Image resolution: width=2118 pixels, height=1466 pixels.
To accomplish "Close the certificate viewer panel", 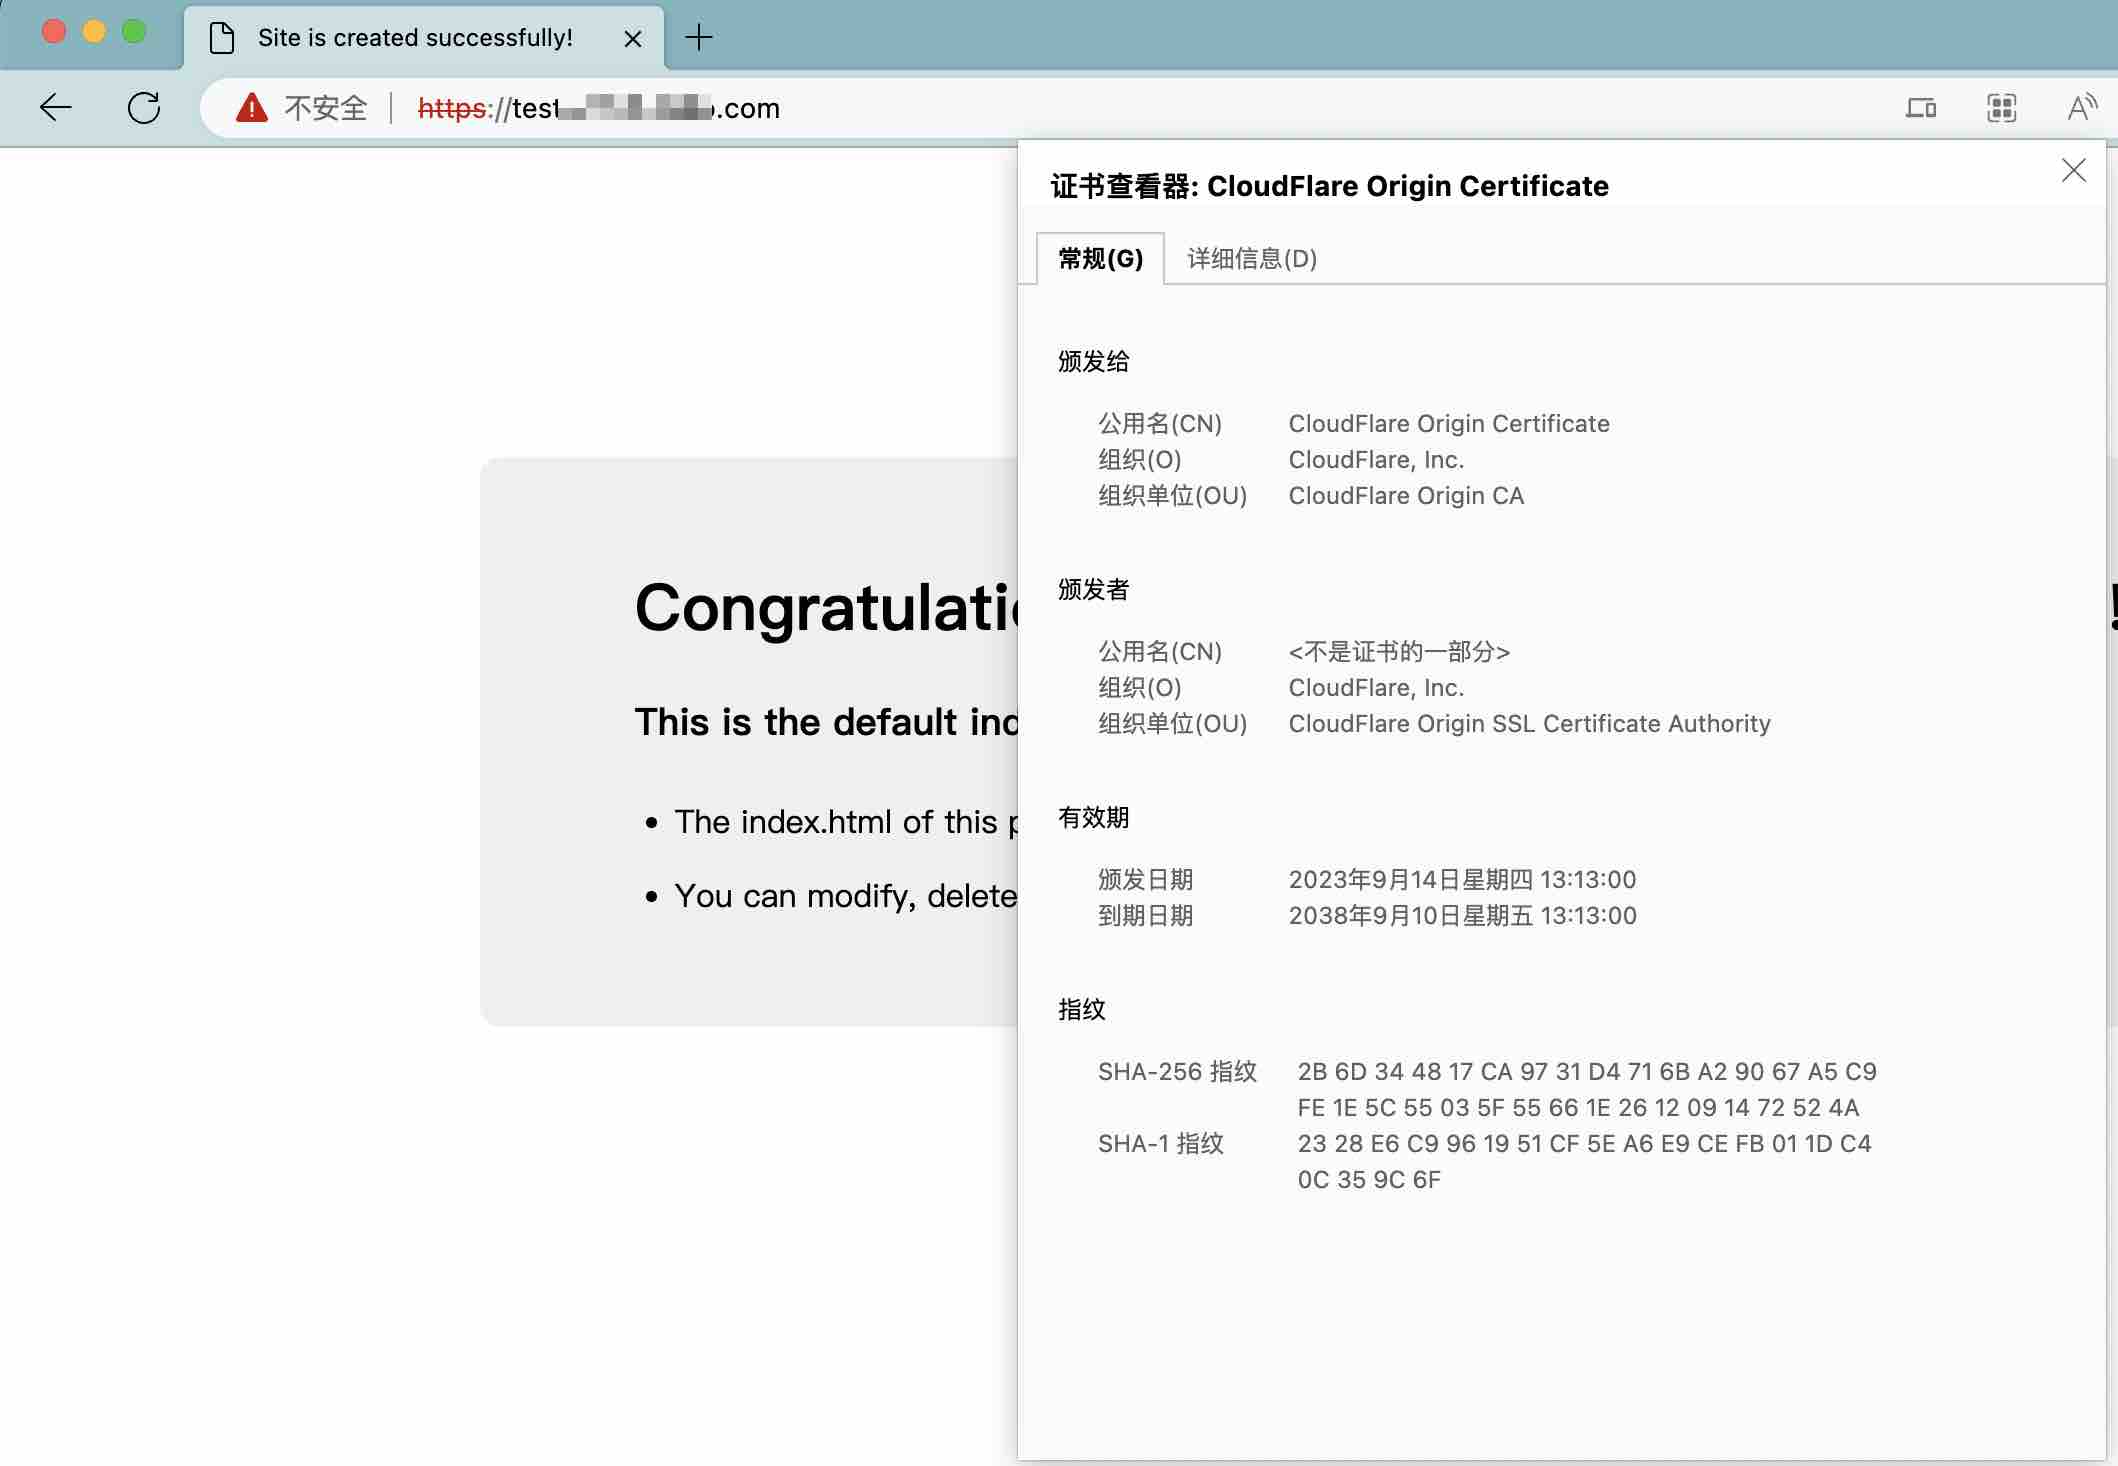I will 2074,171.
